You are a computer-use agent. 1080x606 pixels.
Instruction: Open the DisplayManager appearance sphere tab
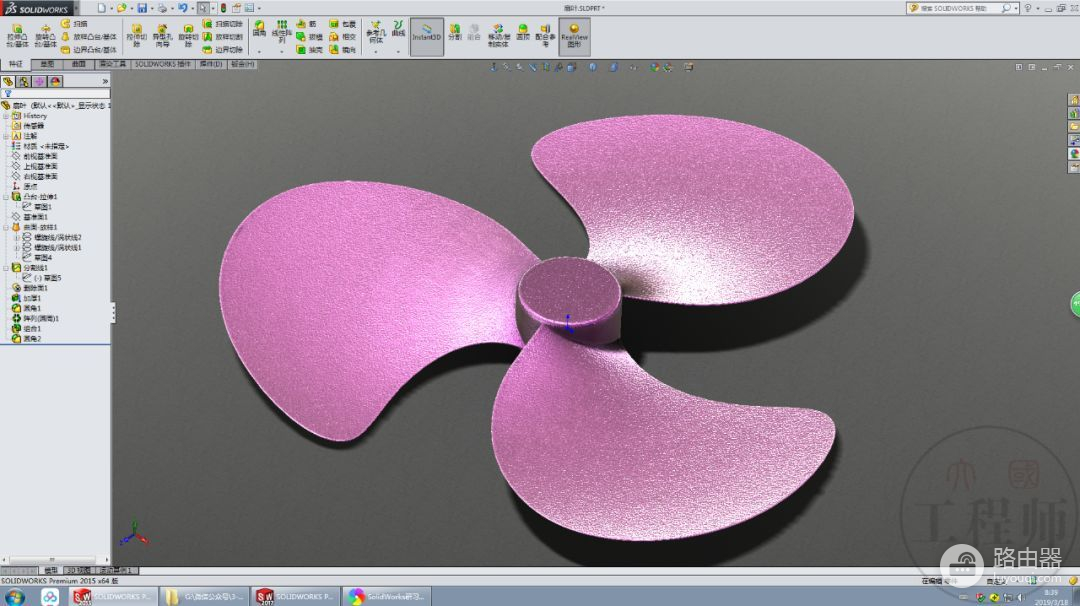pos(55,82)
